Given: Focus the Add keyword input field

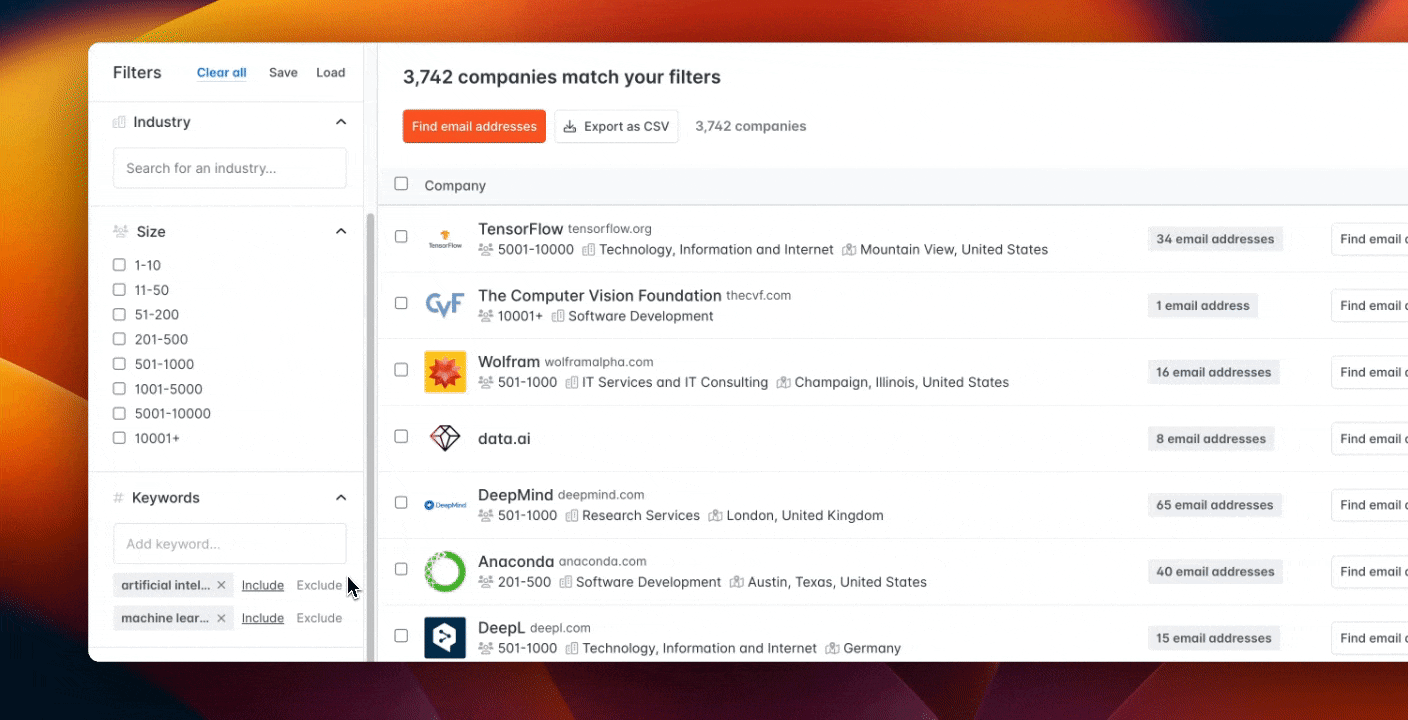Looking at the screenshot, I should pos(230,544).
